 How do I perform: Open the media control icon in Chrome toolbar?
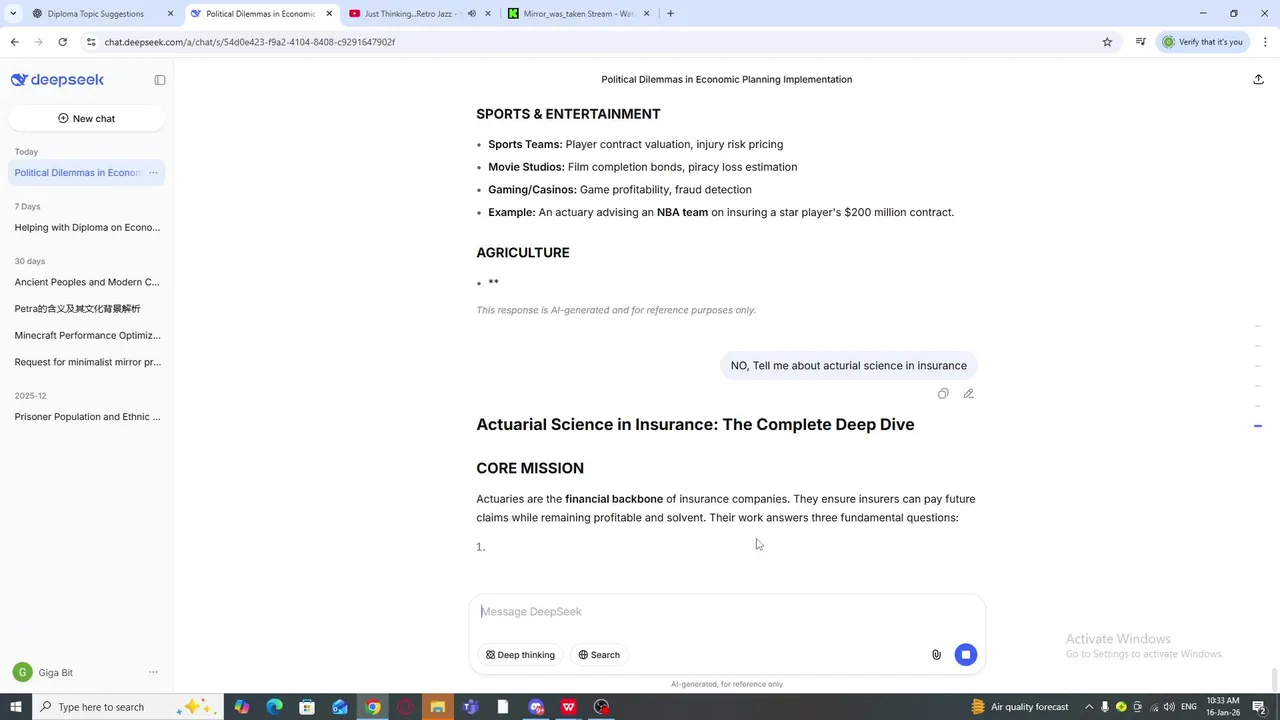tap(1141, 42)
